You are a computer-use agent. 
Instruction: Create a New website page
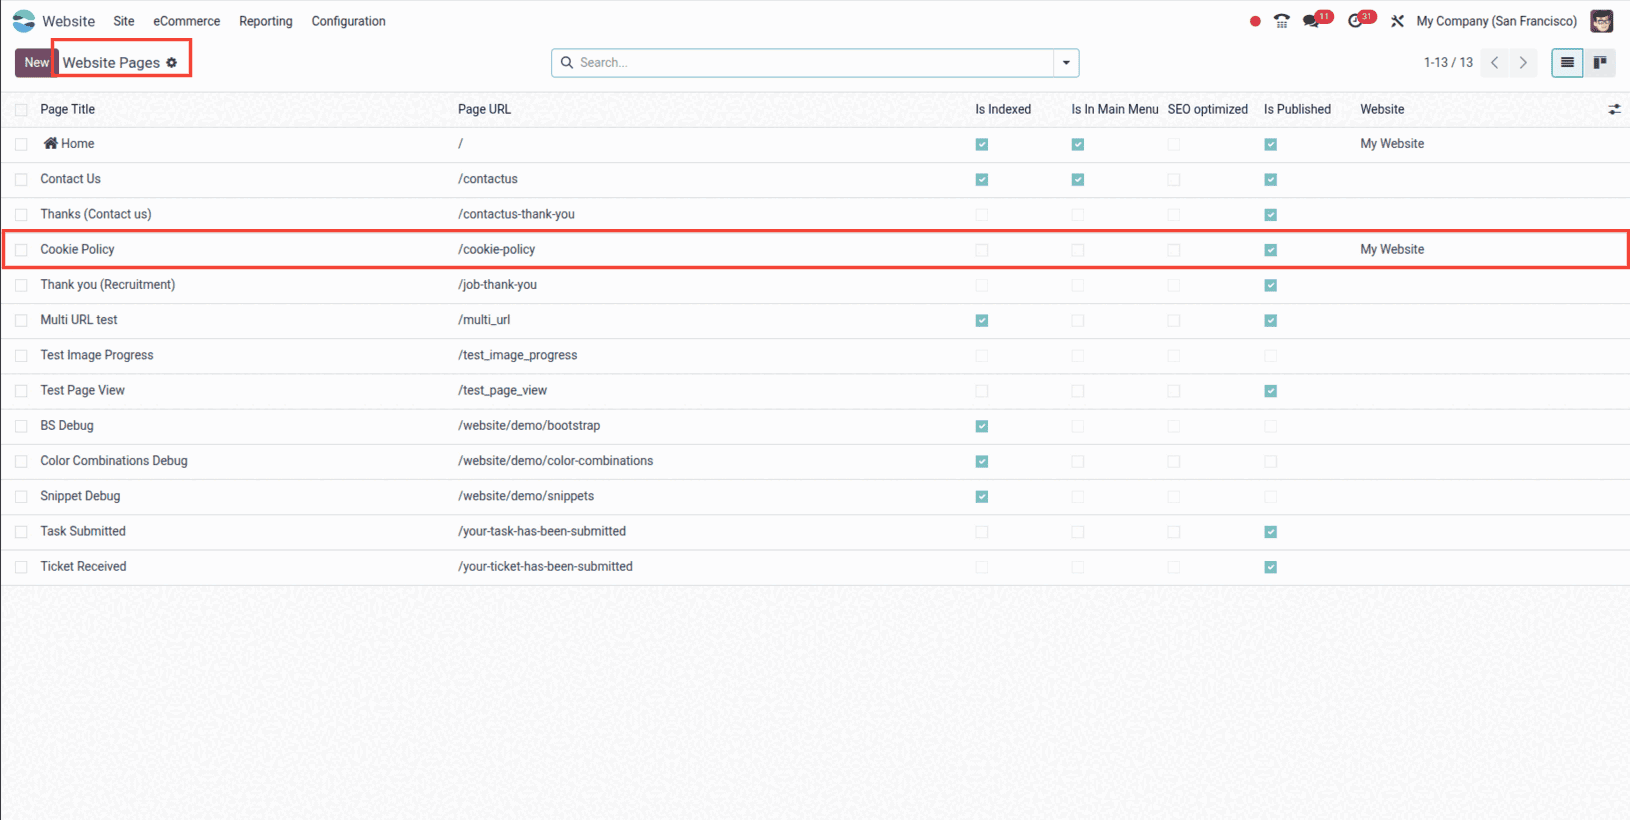point(36,62)
